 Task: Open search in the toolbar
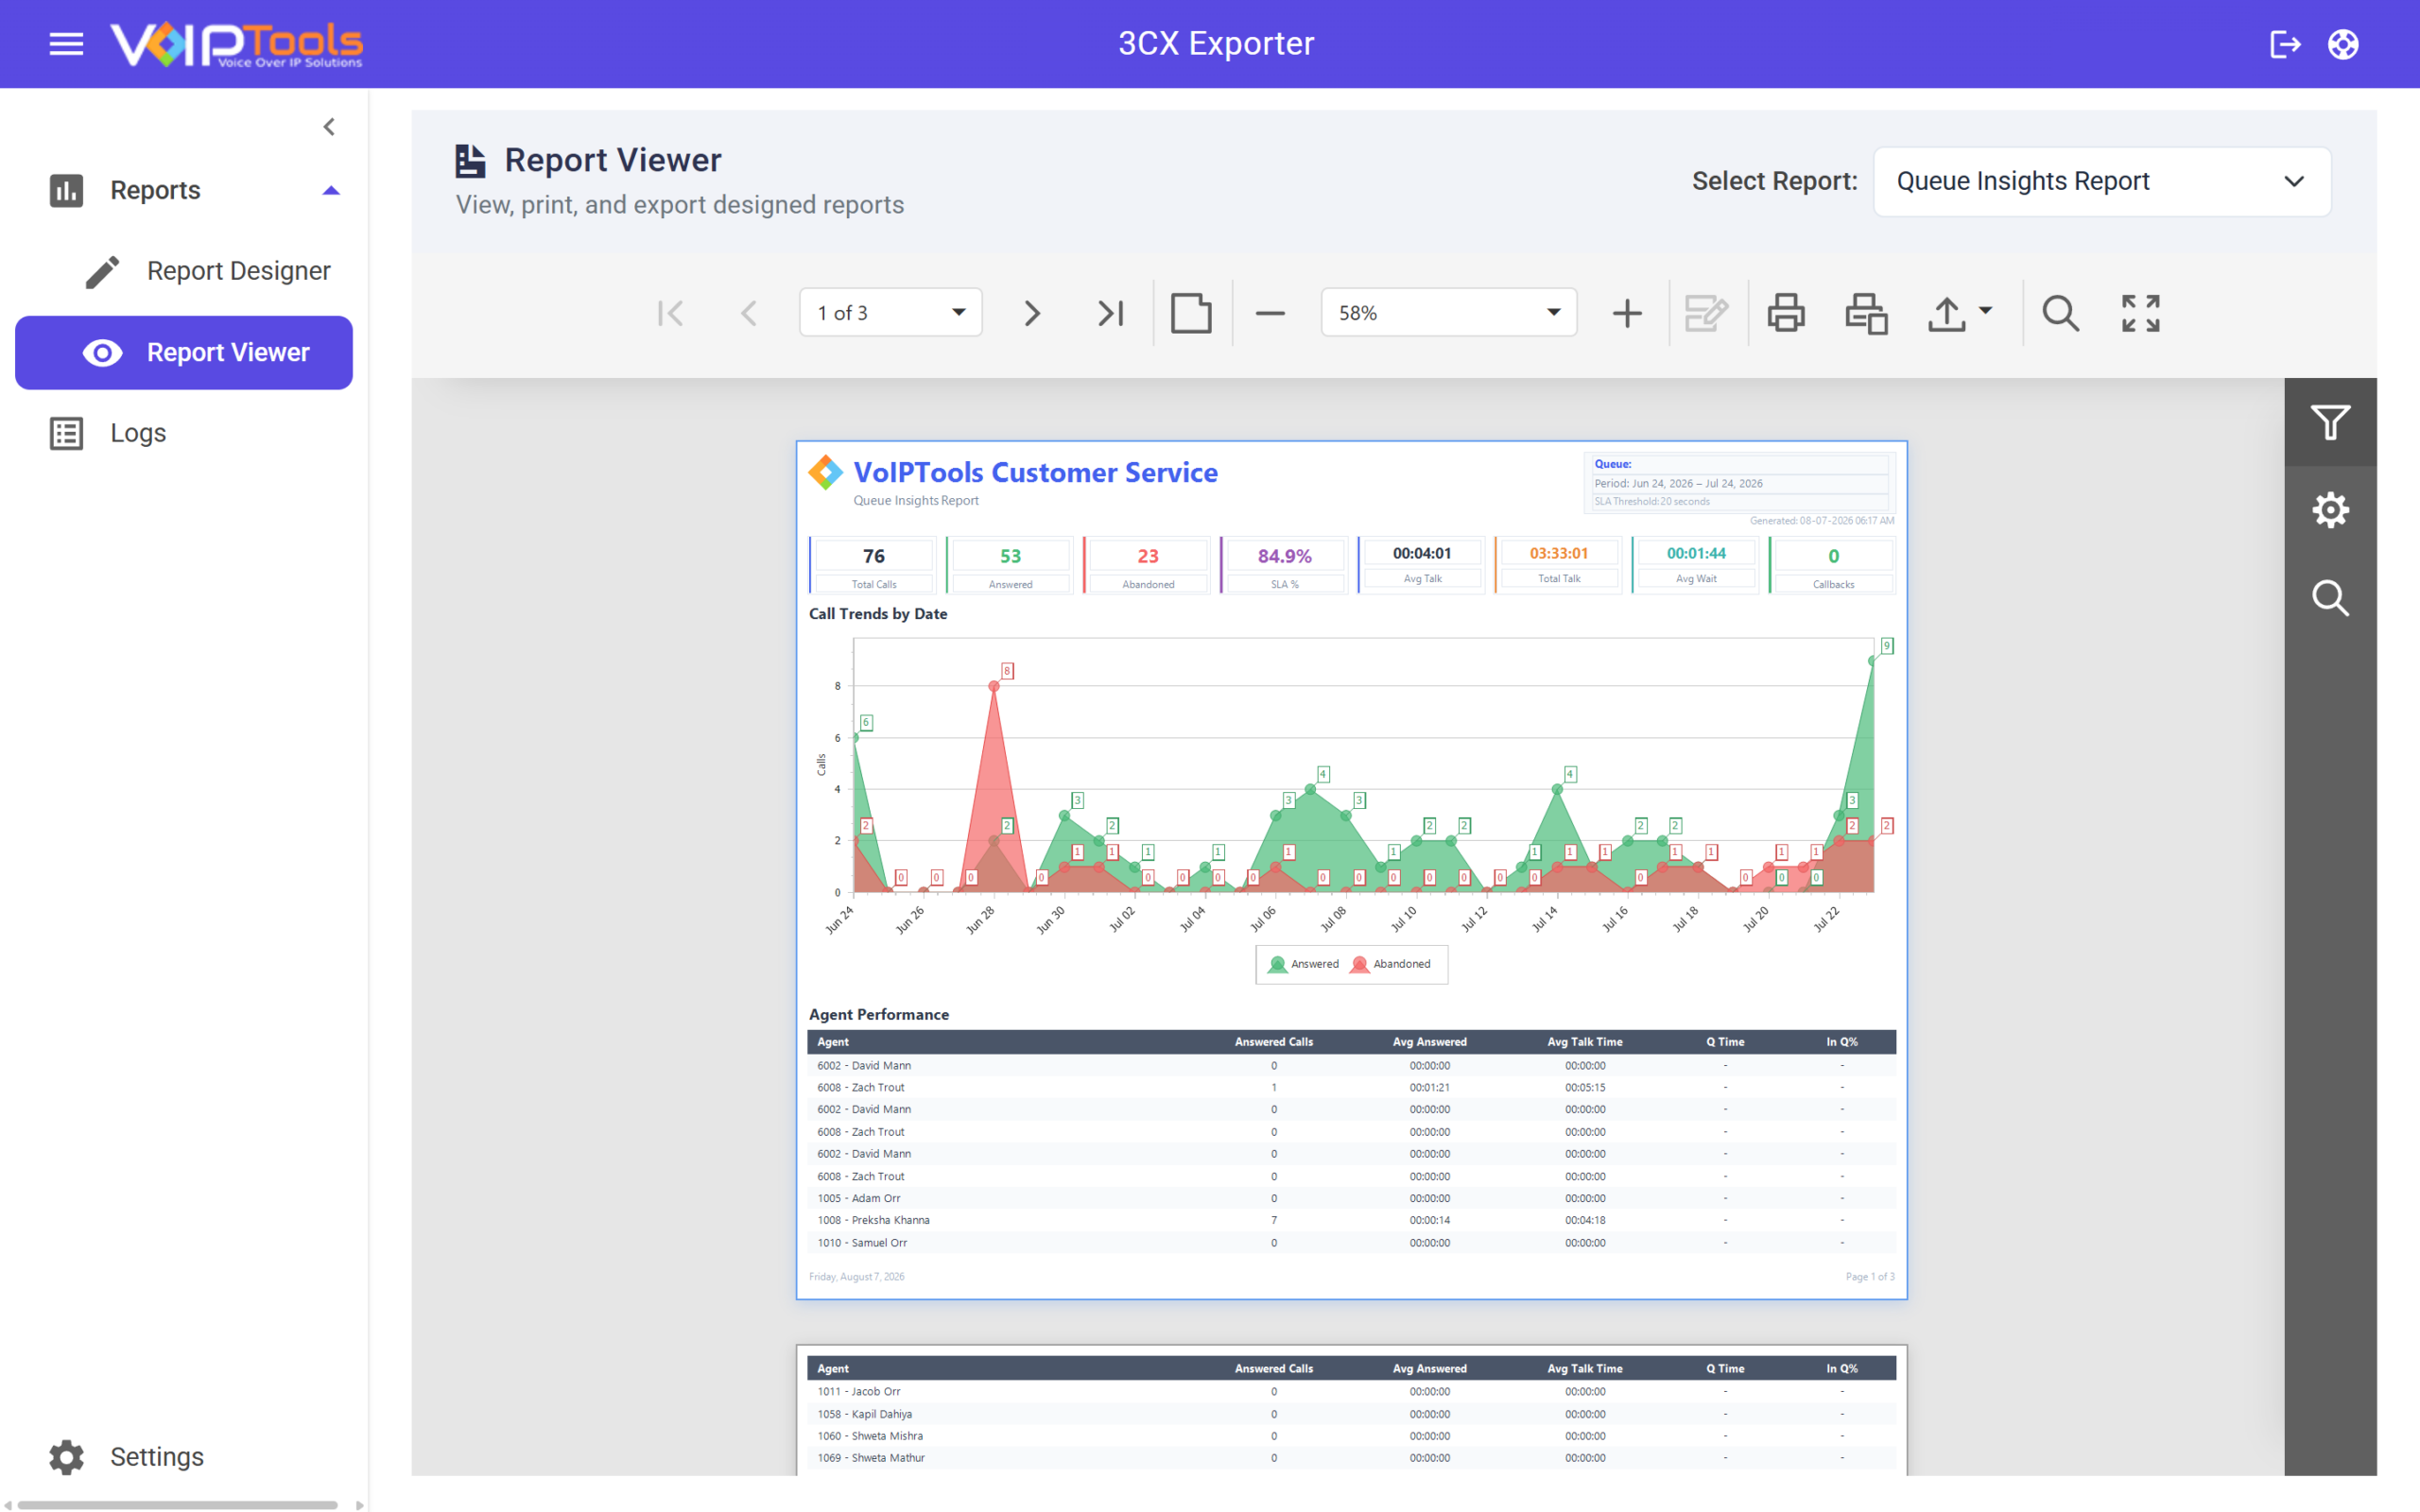pyautogui.click(x=2060, y=313)
